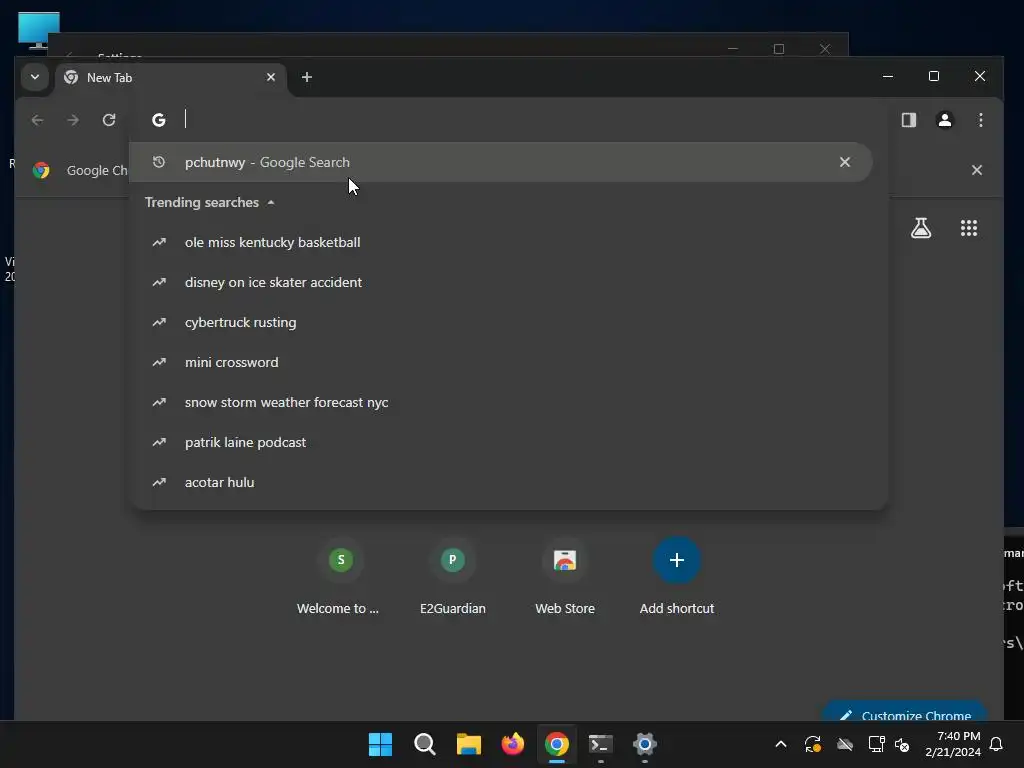Image resolution: width=1024 pixels, height=768 pixels.
Task: Open the tab search dropdown arrow
Action: click(35, 77)
